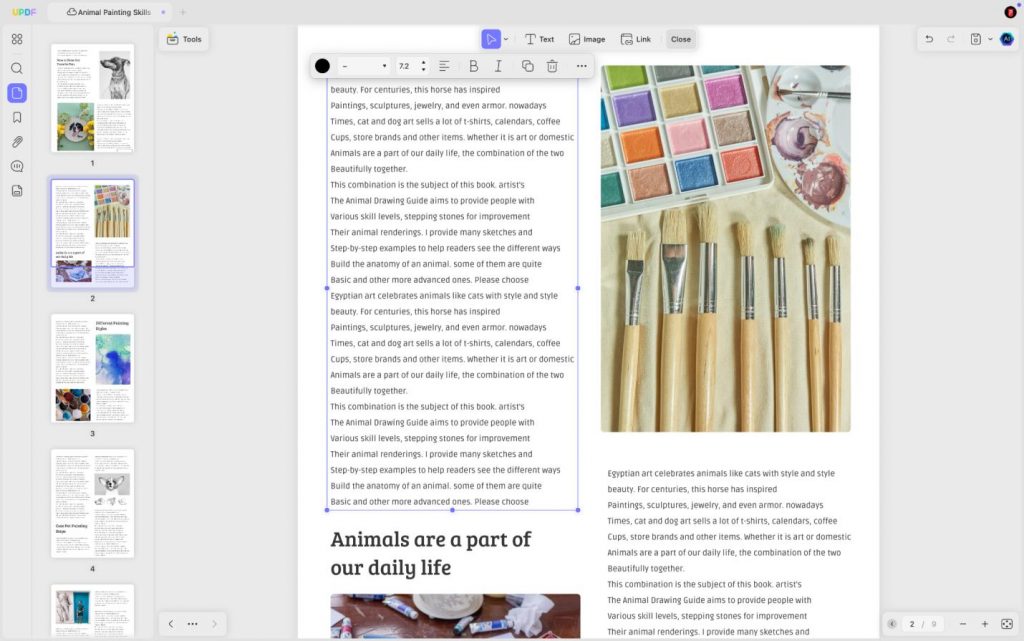Open the UPDF AI assistant
Screen dimensions: 1024x641
click(1007, 39)
